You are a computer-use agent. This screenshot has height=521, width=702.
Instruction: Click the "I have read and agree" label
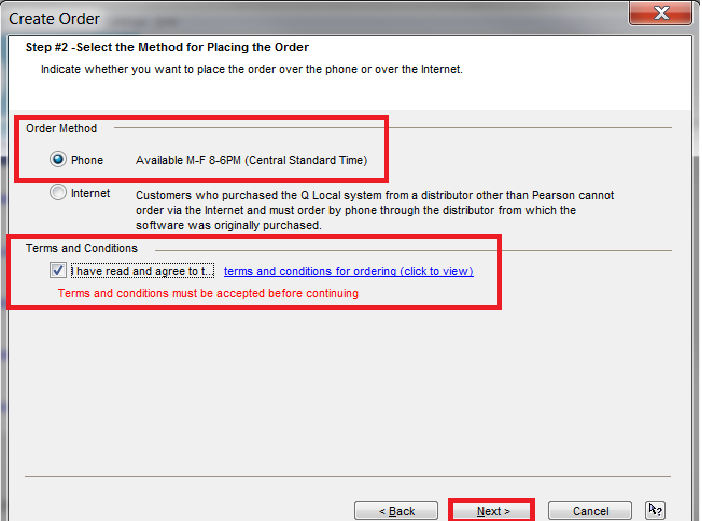(141, 271)
